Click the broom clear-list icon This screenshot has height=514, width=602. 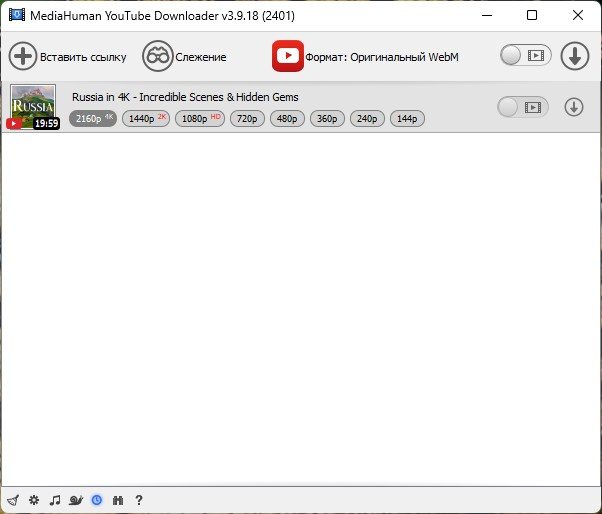(12, 499)
